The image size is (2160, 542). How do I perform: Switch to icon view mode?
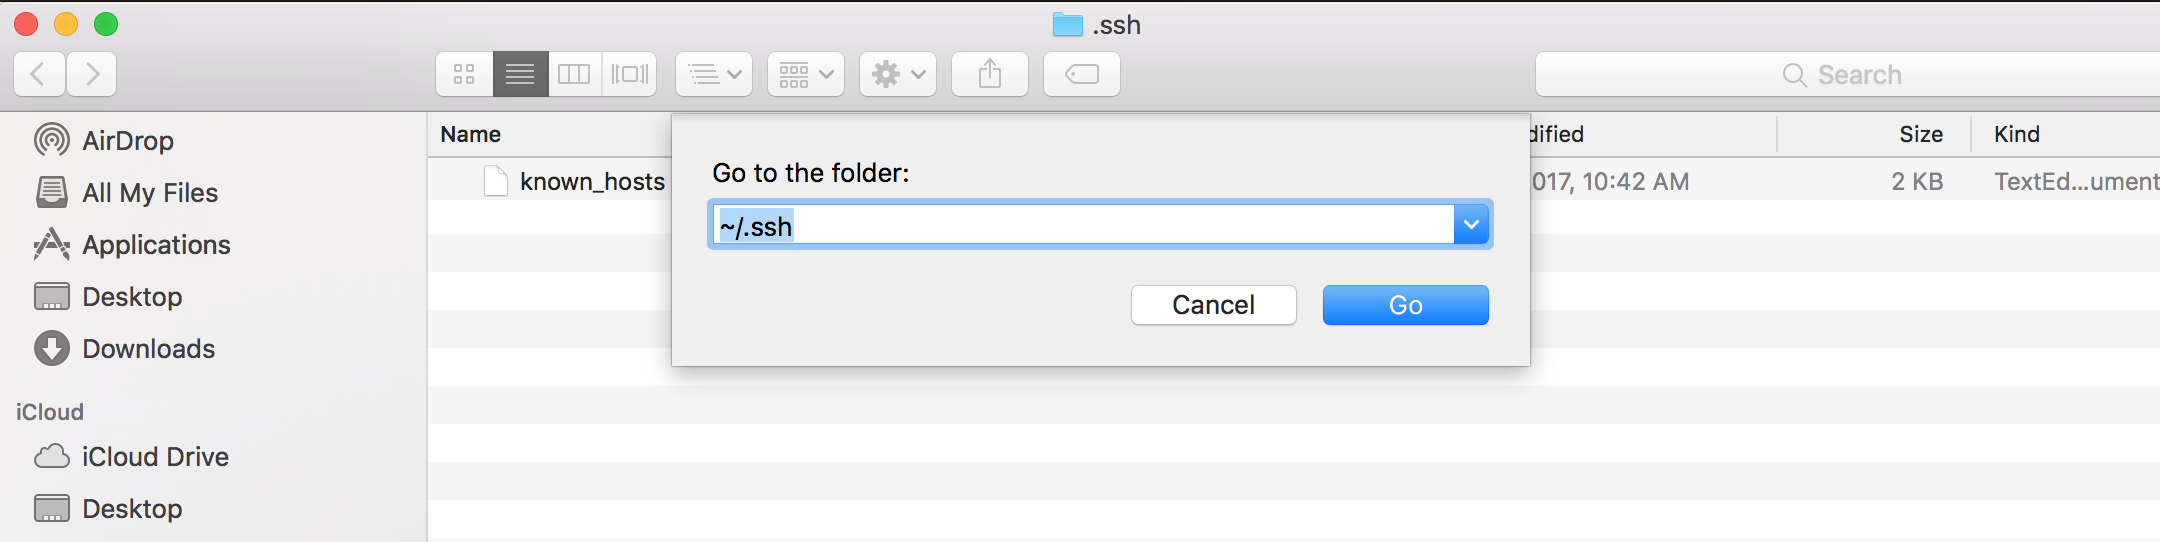tap(464, 74)
